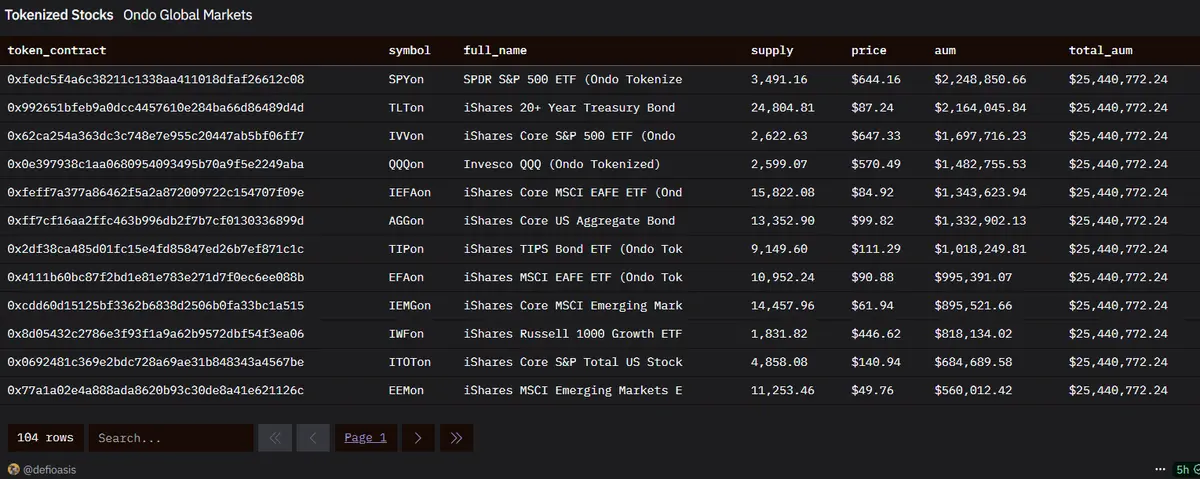Image resolution: width=1200 pixels, height=479 pixels.
Task: Click iShares TIPS Bond ETF name
Action: pos(573,249)
